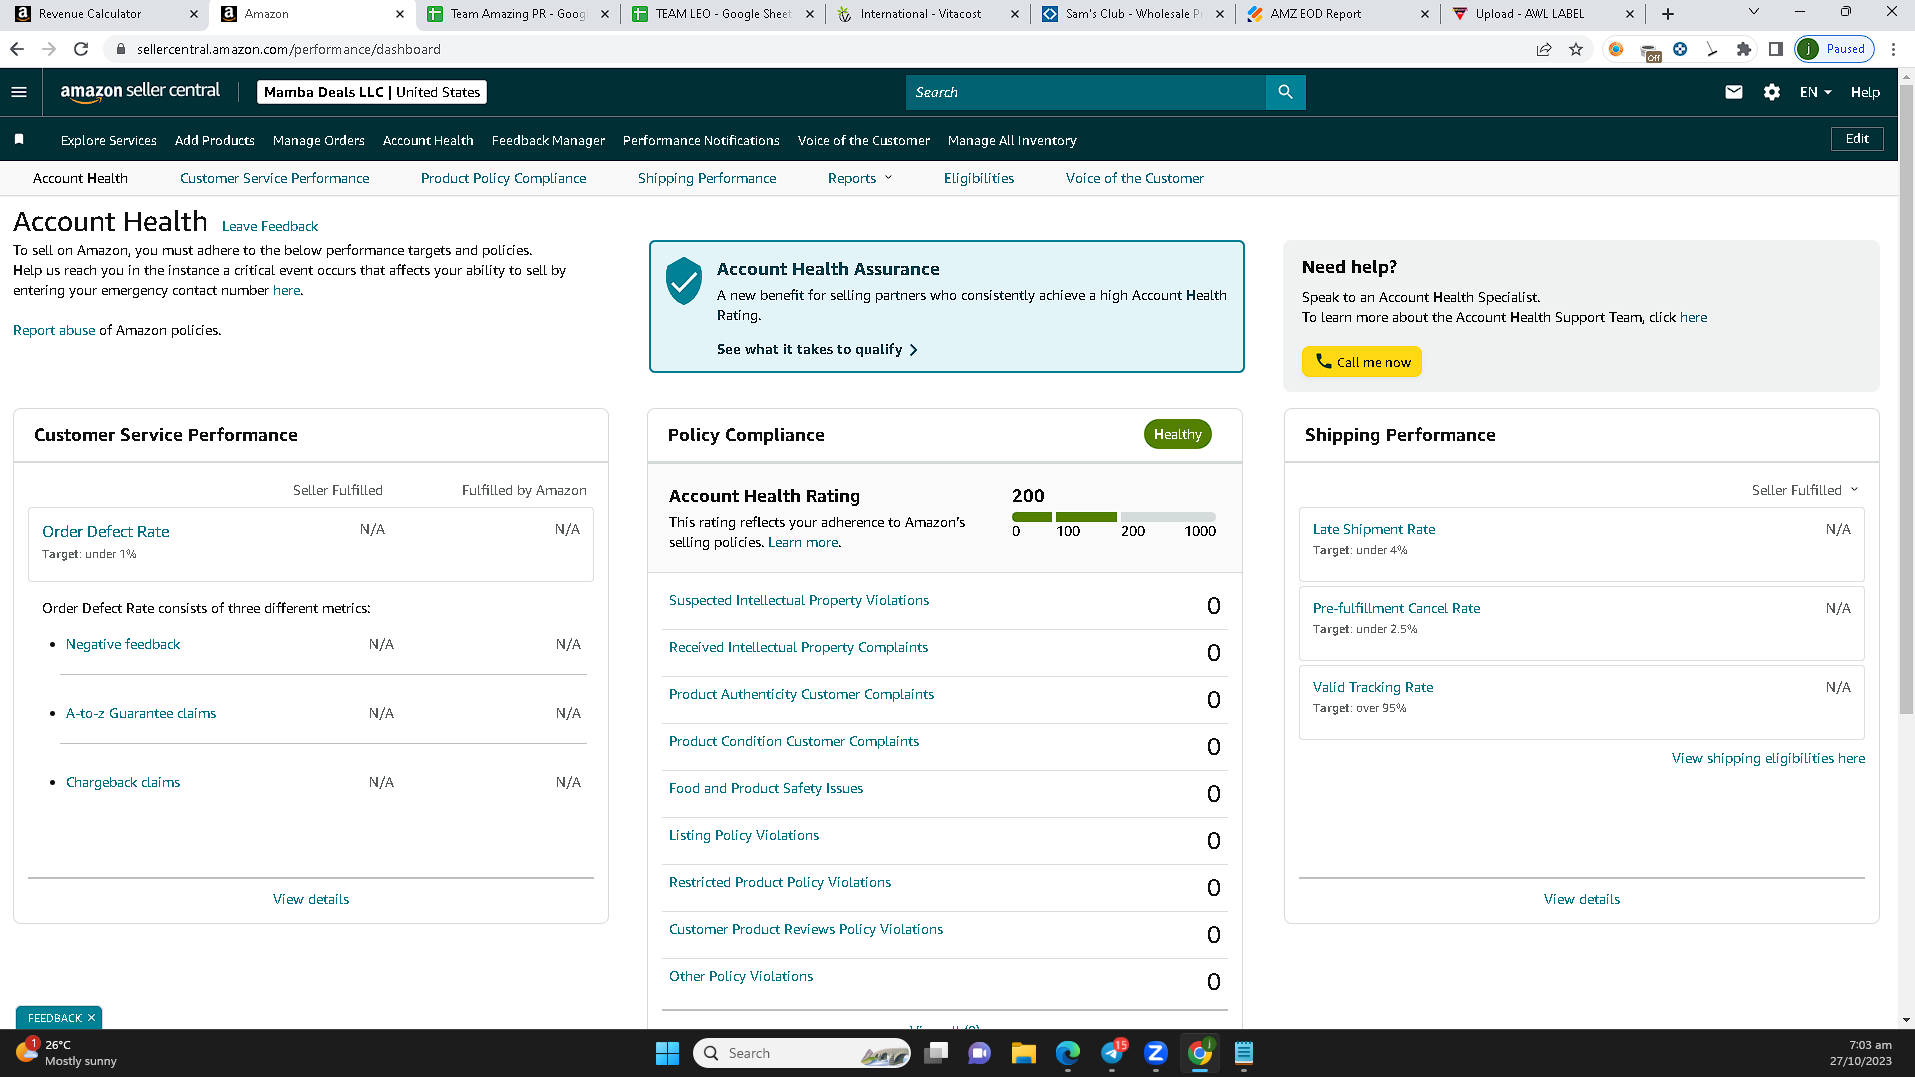Open a new browser tab
Viewport: 1915px width, 1077px height.
pos(1668,14)
